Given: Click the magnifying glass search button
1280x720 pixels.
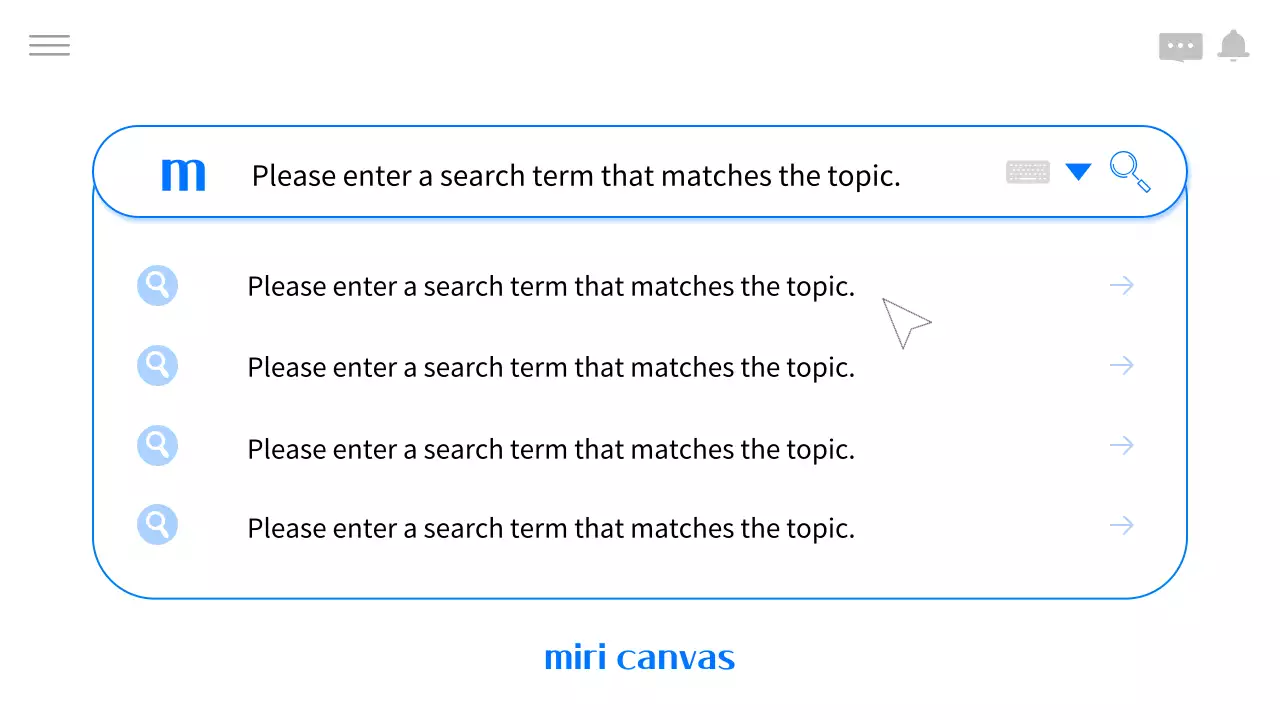Looking at the screenshot, I should click(x=1130, y=172).
